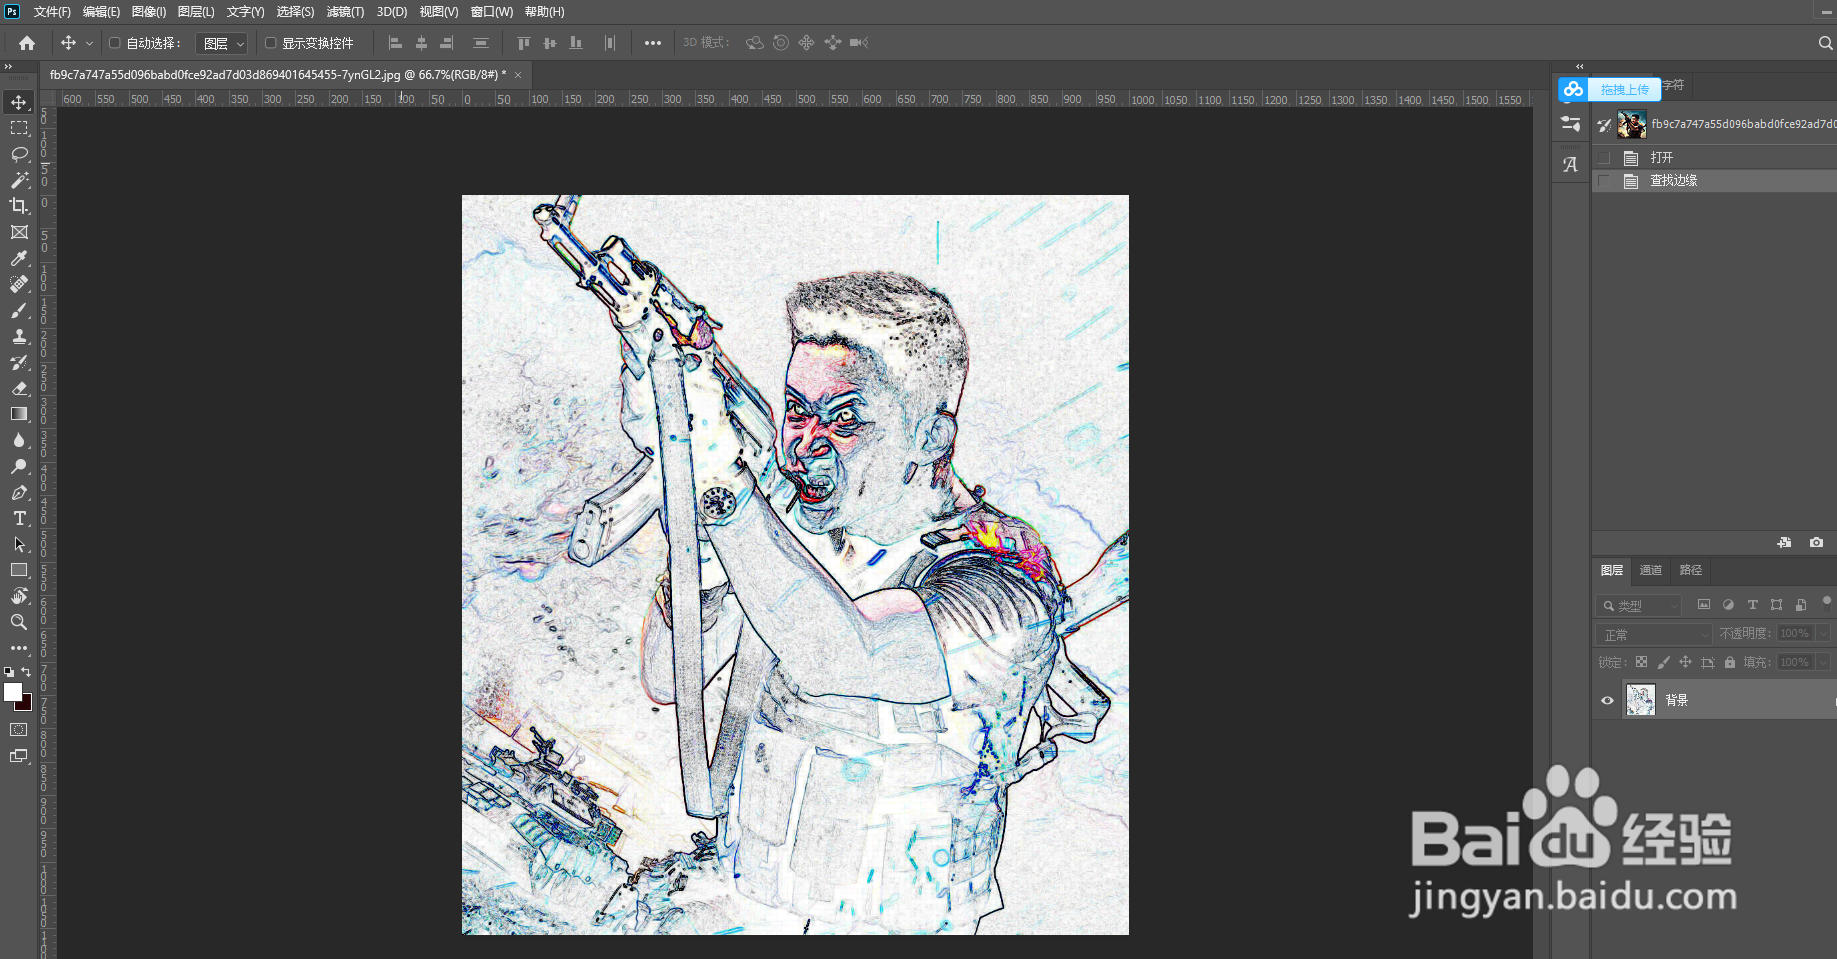Select the Hand tool
This screenshot has width=1837, height=959.
tap(19, 596)
